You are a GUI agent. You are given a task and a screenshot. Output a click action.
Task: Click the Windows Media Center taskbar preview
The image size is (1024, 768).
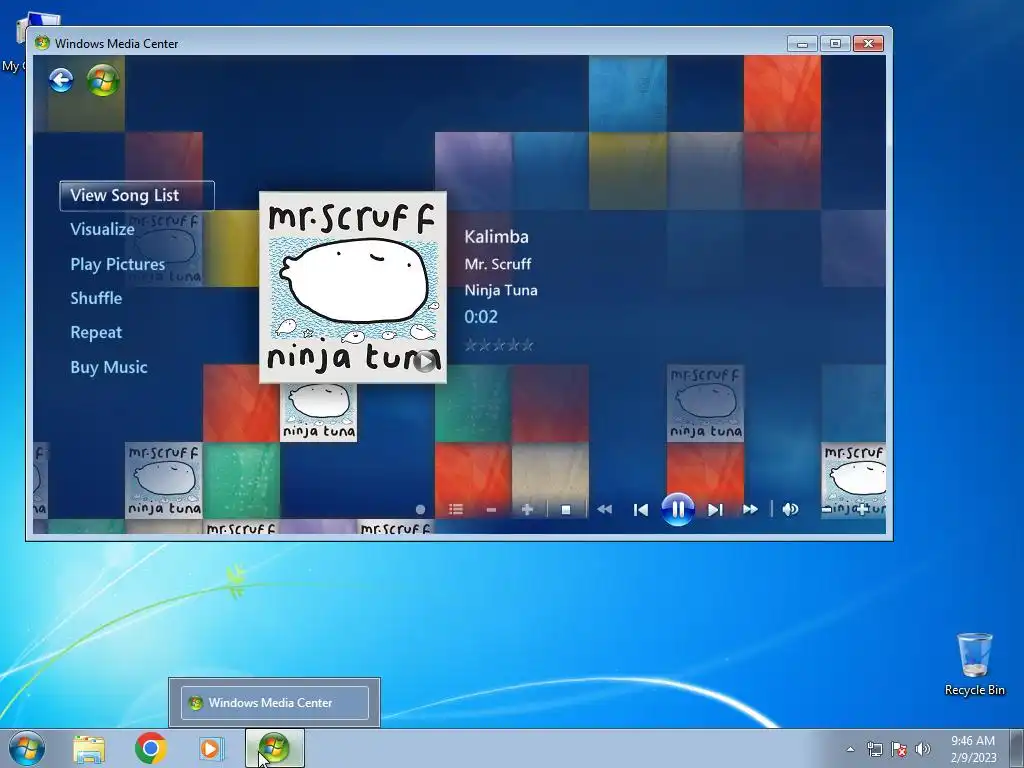point(274,703)
